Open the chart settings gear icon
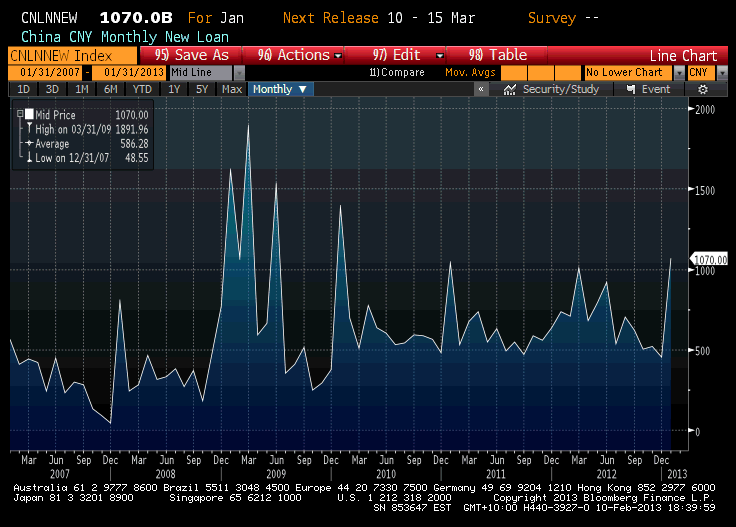736x527 pixels. coord(703,89)
